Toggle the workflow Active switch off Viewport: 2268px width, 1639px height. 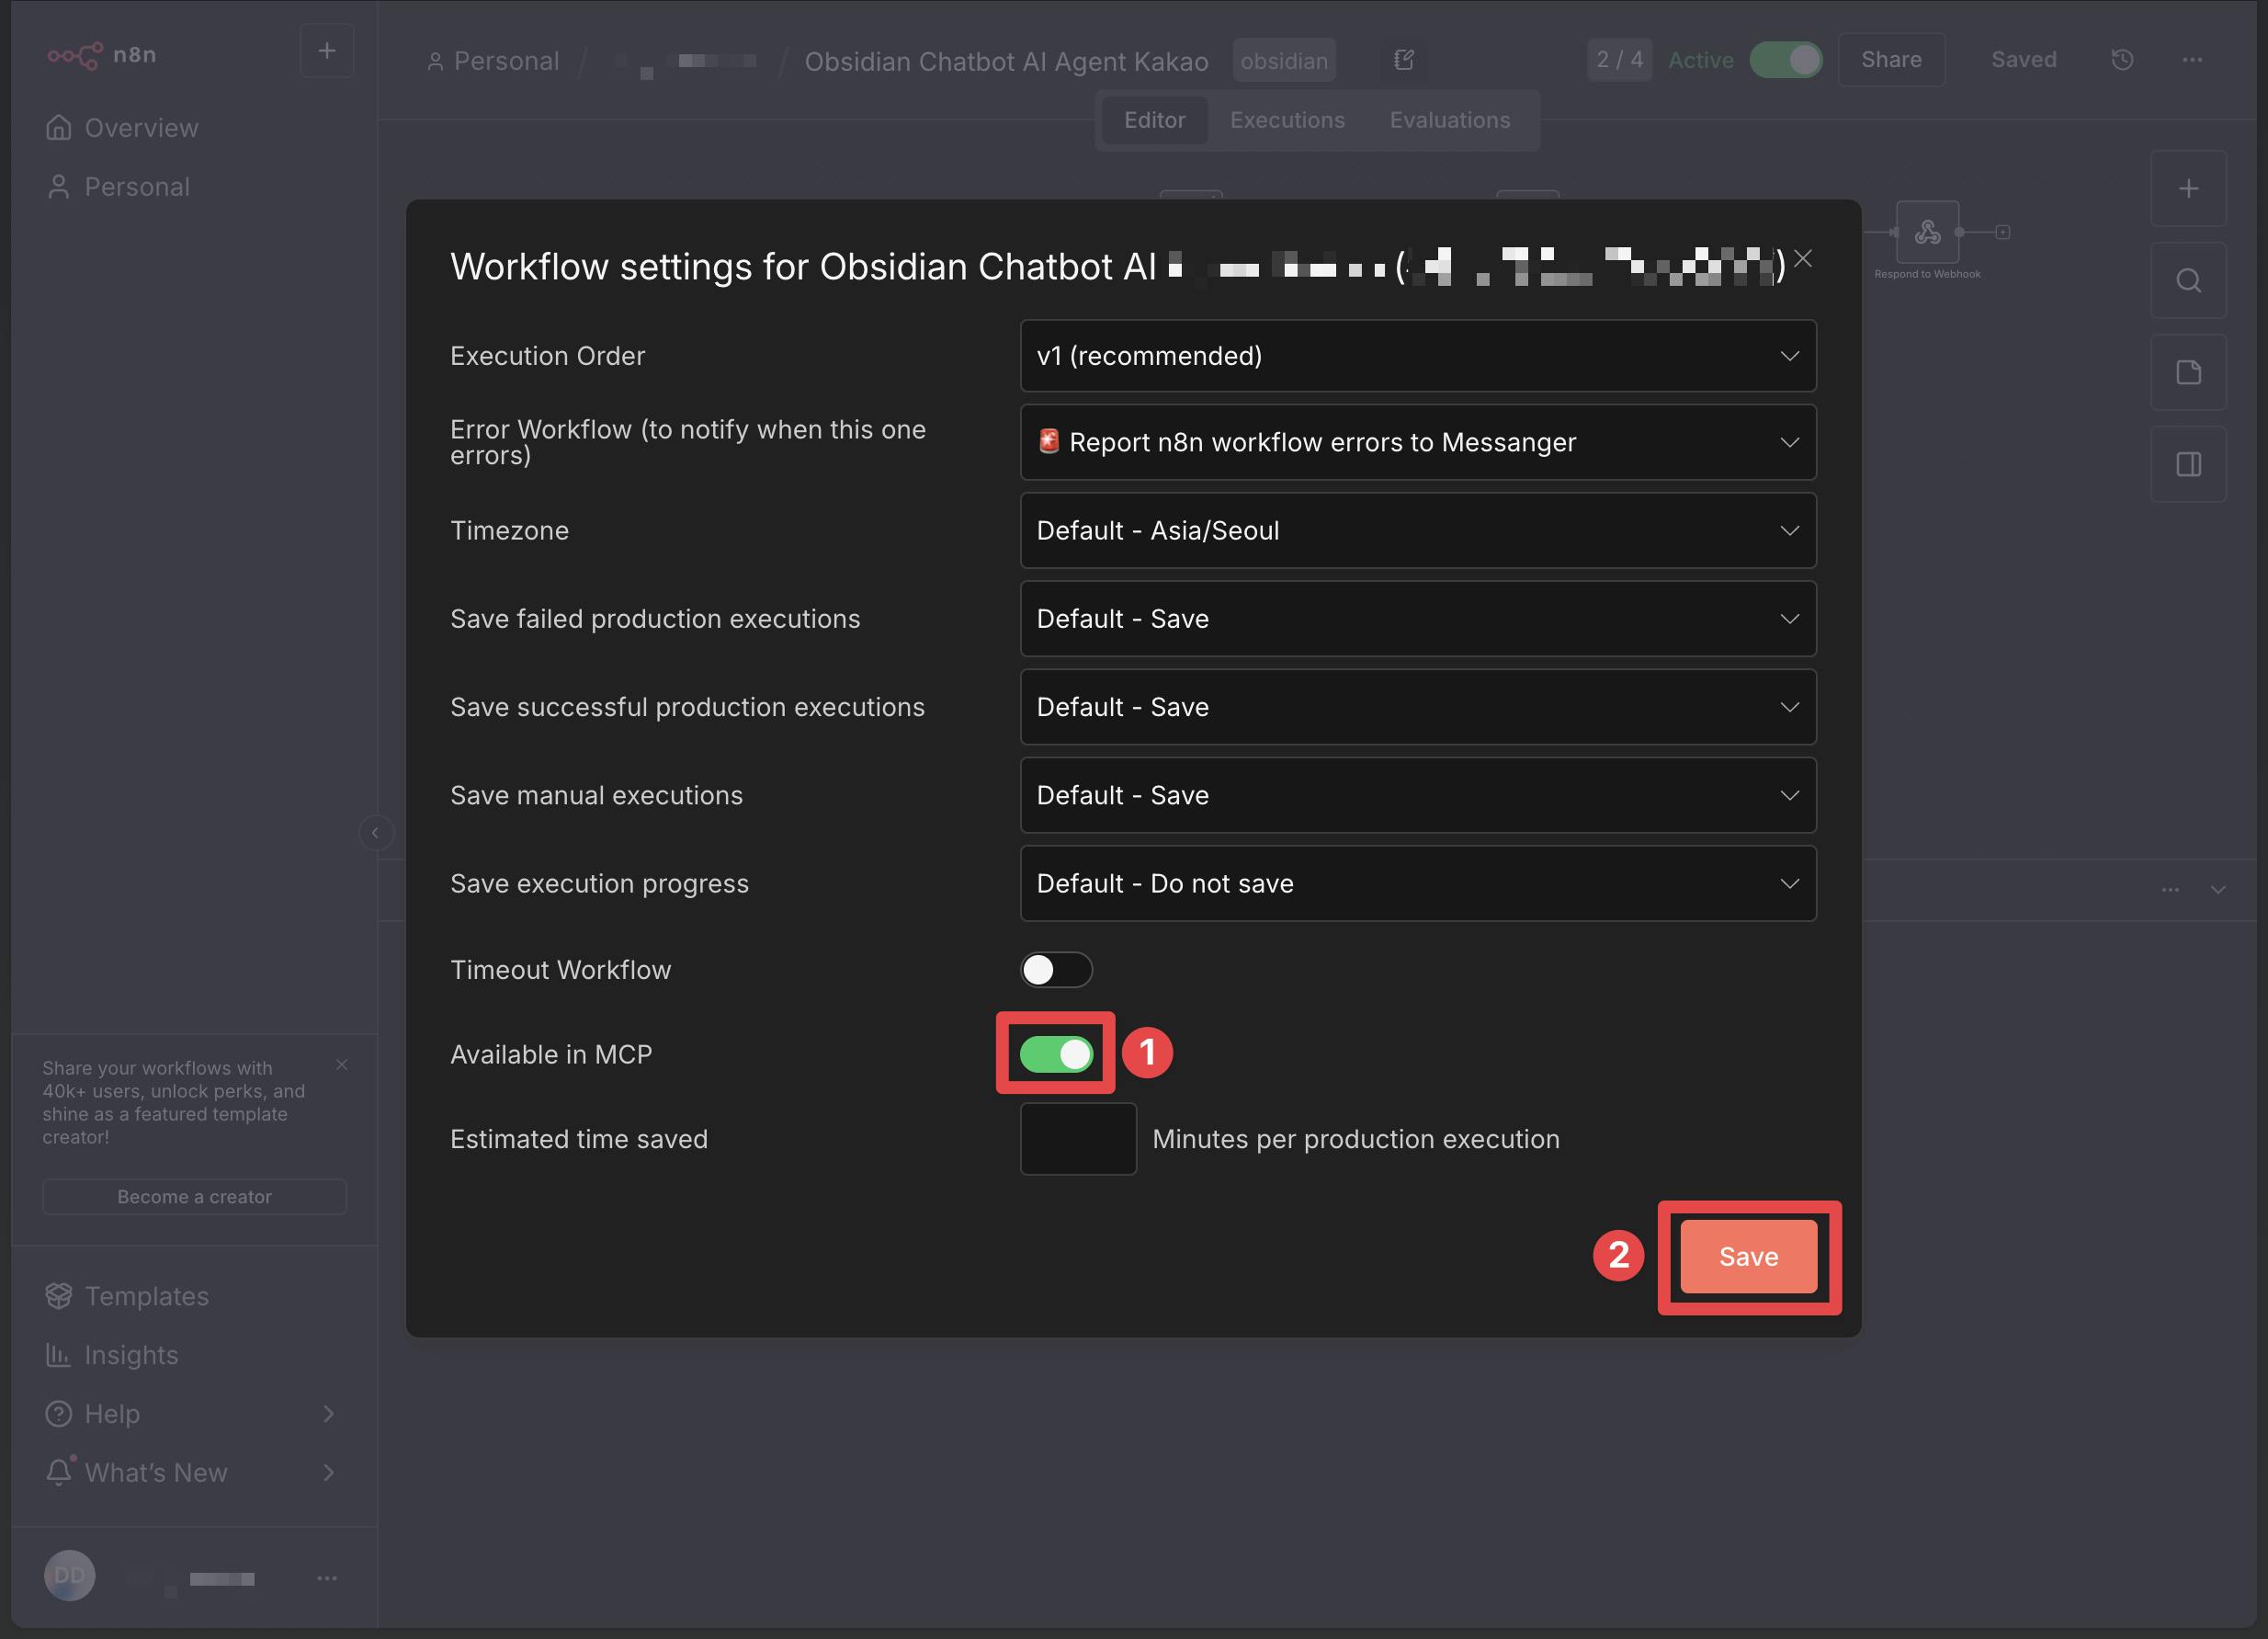click(1786, 60)
